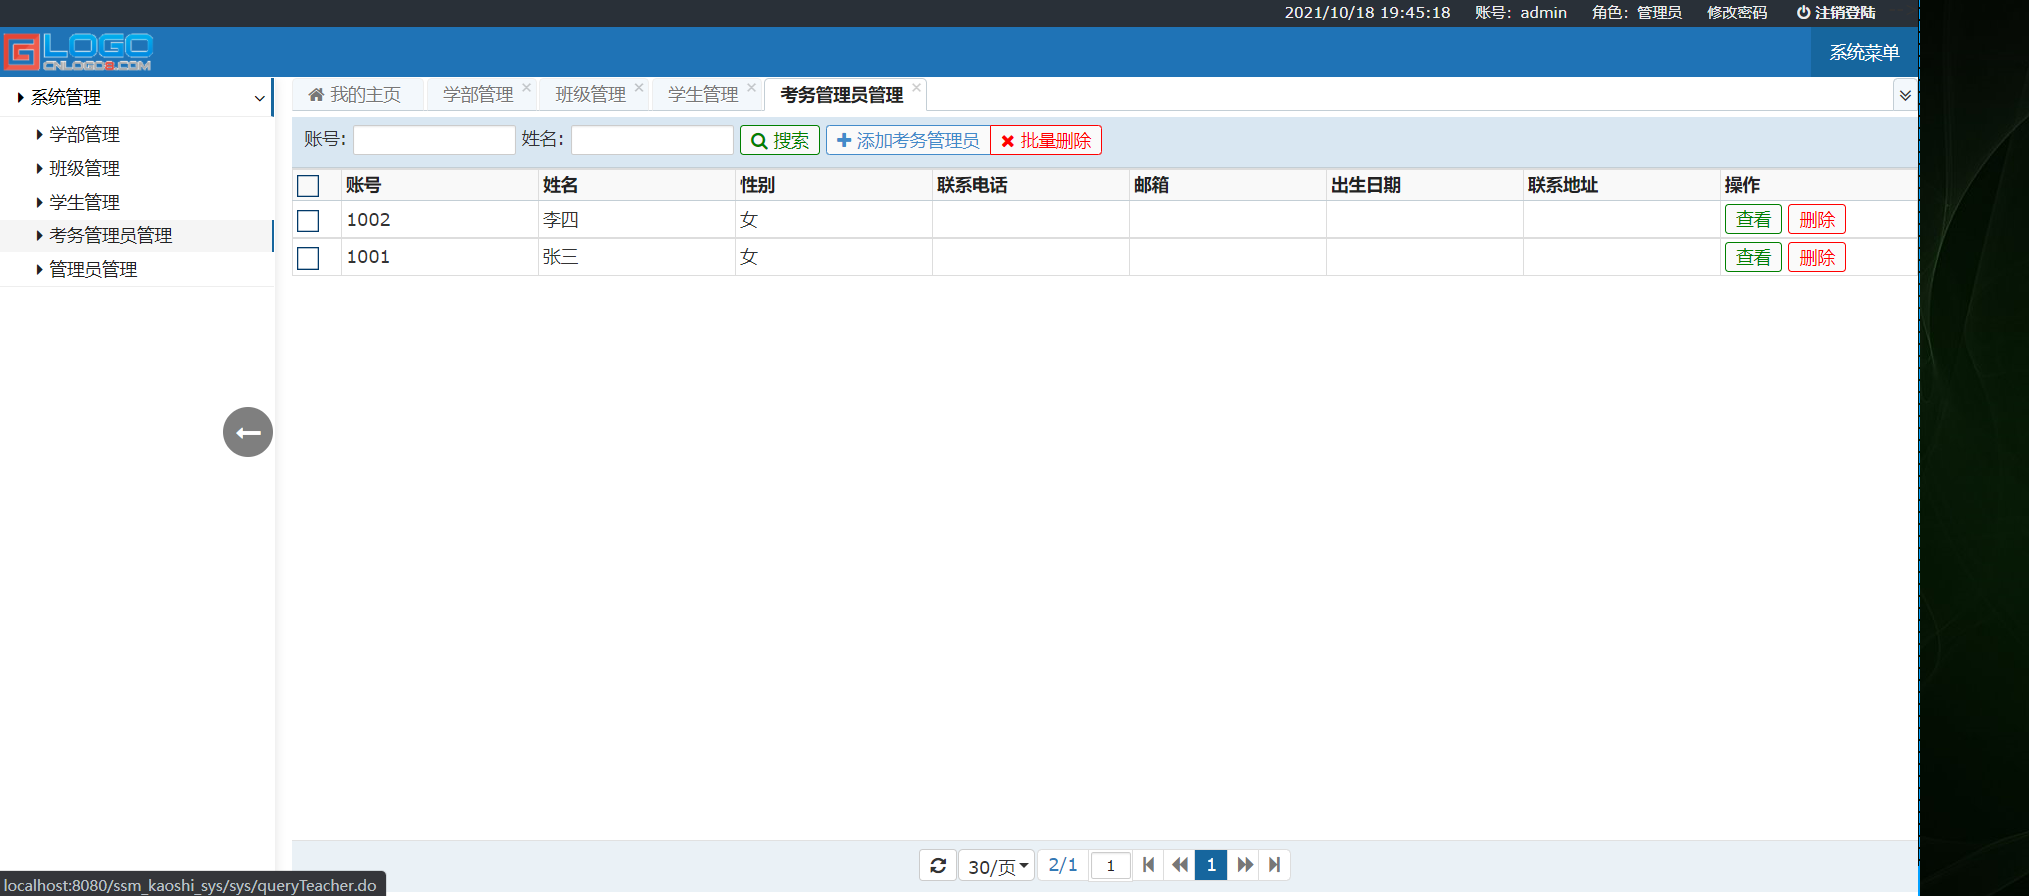Click the 账号: admin text in header
This screenshot has width=2029, height=896.
(x=1521, y=13)
